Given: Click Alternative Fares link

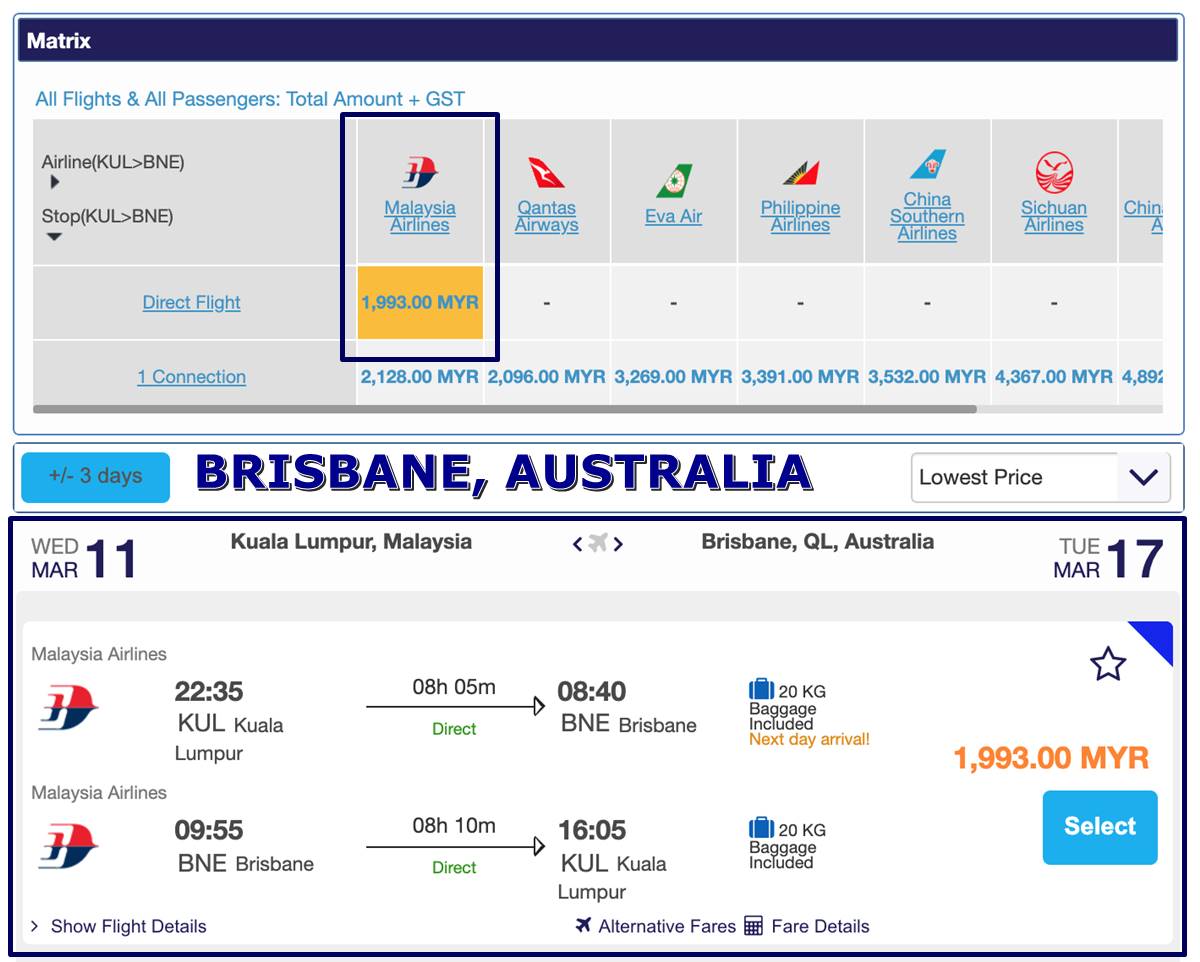Looking at the screenshot, I should point(667,926).
